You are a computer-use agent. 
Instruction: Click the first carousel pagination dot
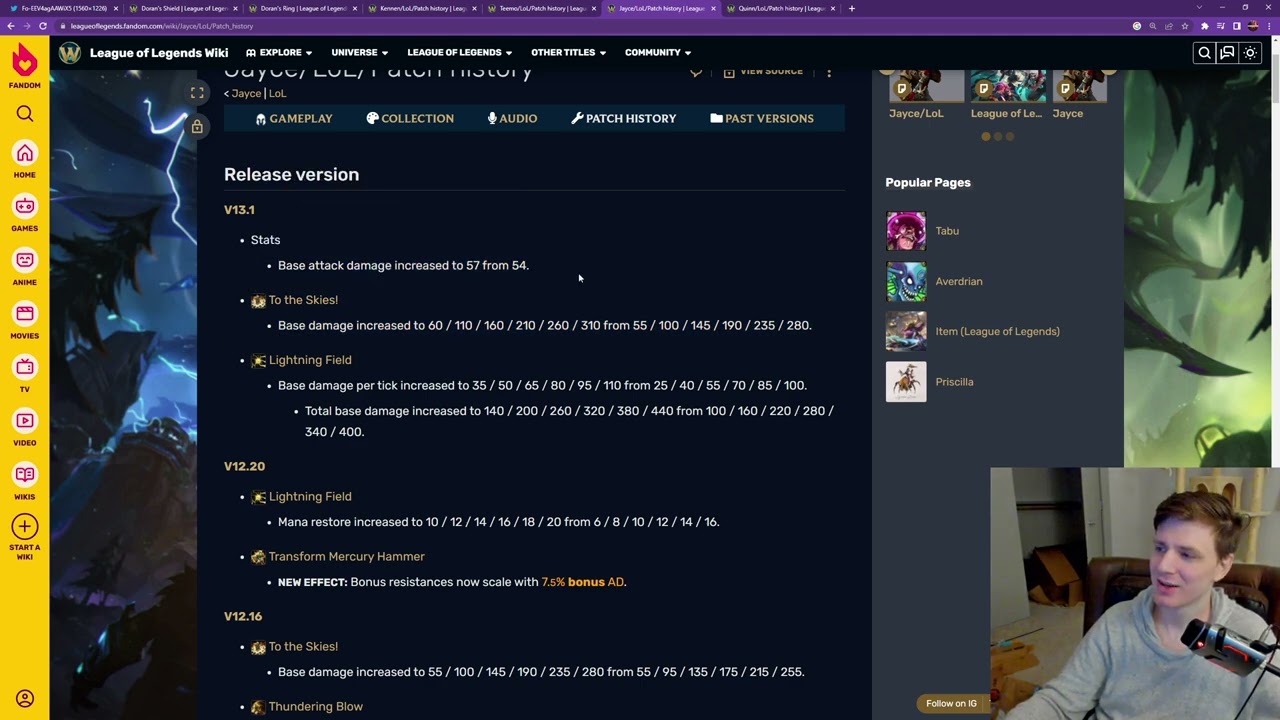click(985, 137)
